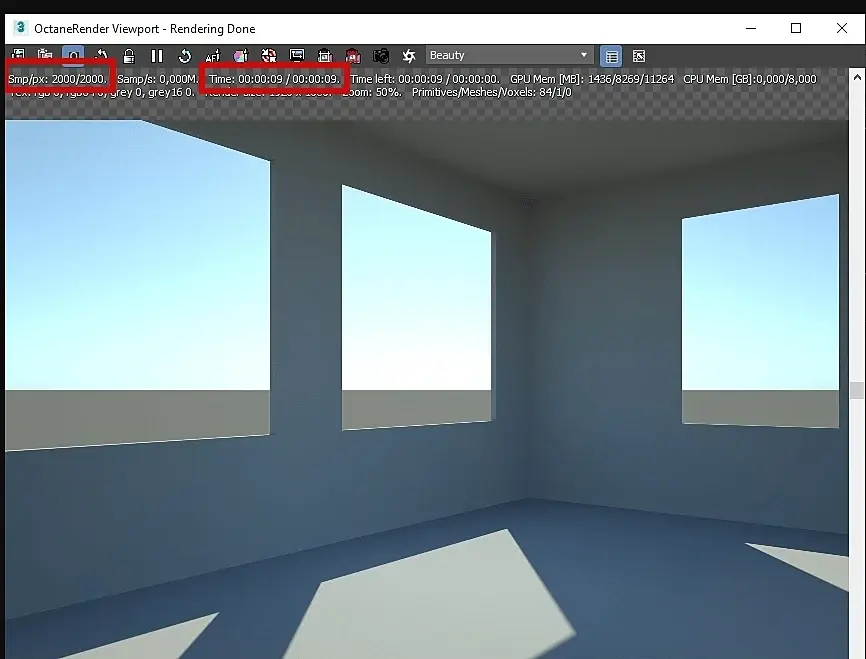Click the aperture shutter icon

409,56
